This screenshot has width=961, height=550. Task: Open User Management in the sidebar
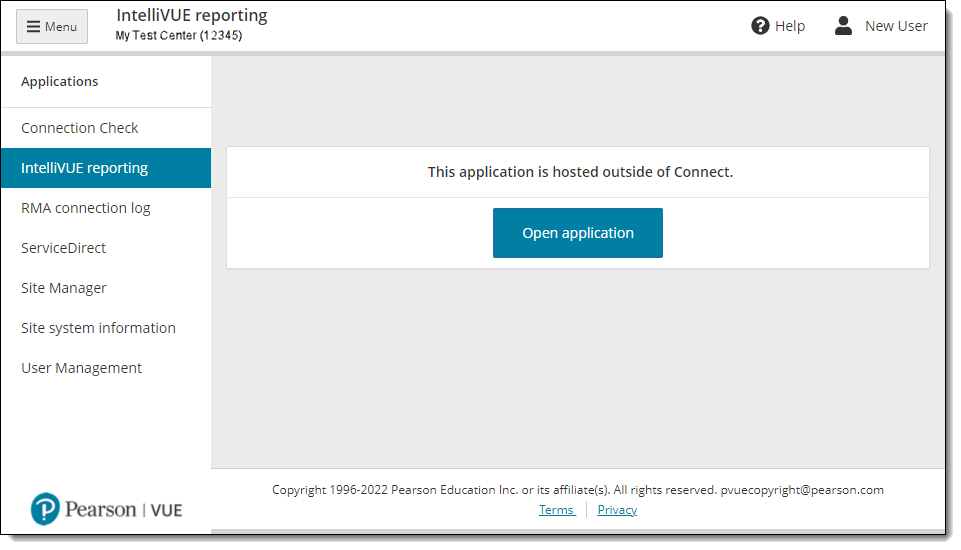click(82, 368)
